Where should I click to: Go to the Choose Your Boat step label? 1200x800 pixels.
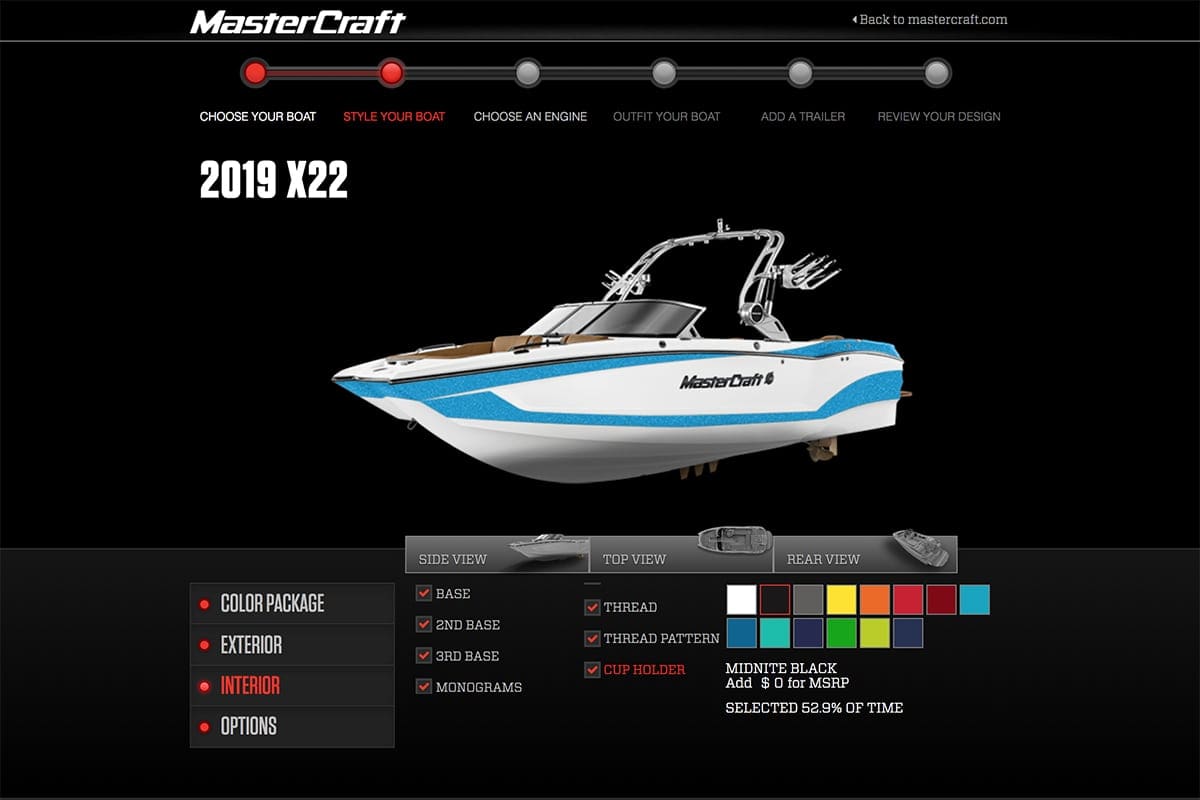[x=258, y=116]
